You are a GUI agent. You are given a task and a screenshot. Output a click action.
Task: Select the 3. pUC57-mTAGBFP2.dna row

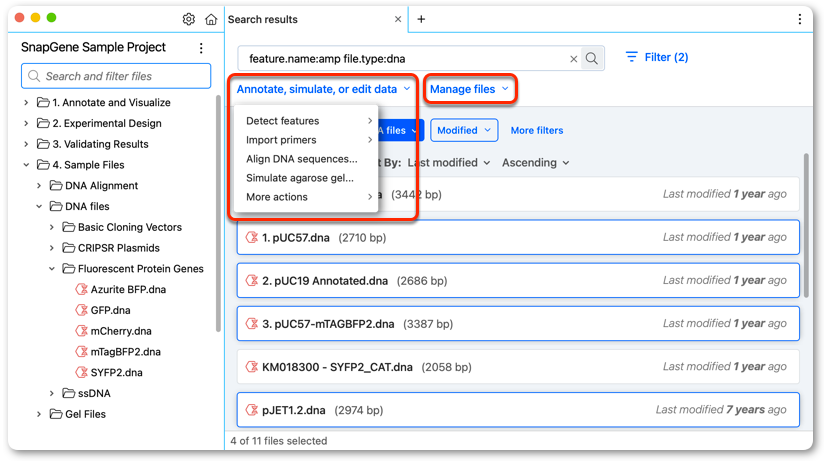tap(518, 324)
